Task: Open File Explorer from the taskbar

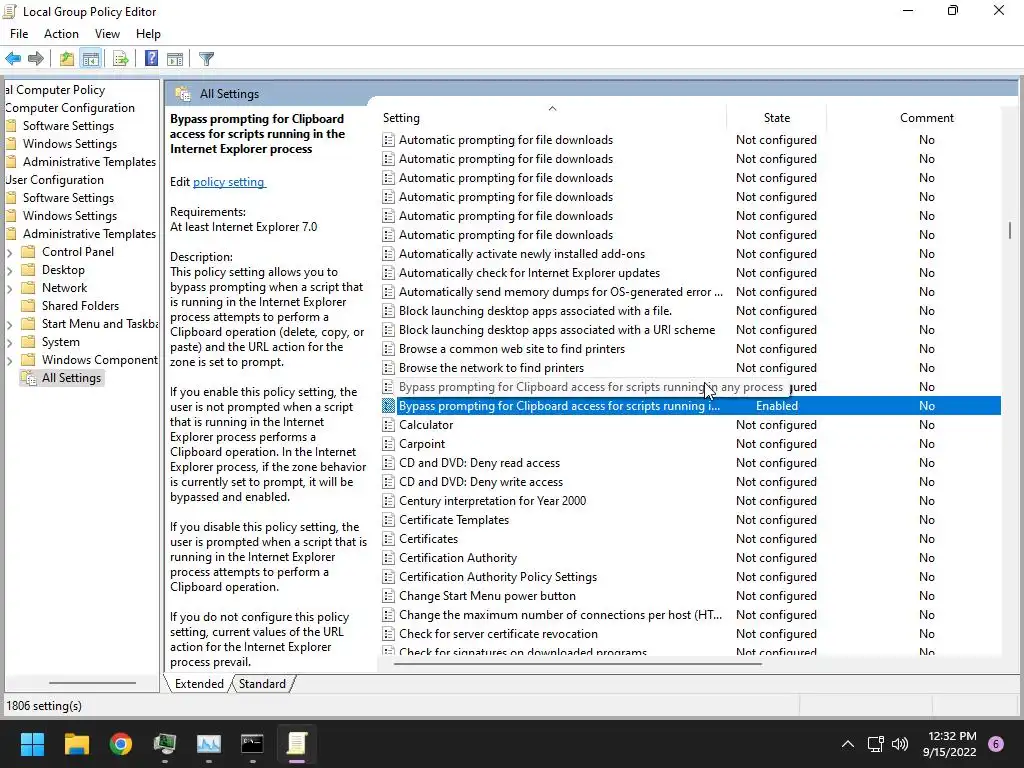Action: pyautogui.click(x=76, y=744)
